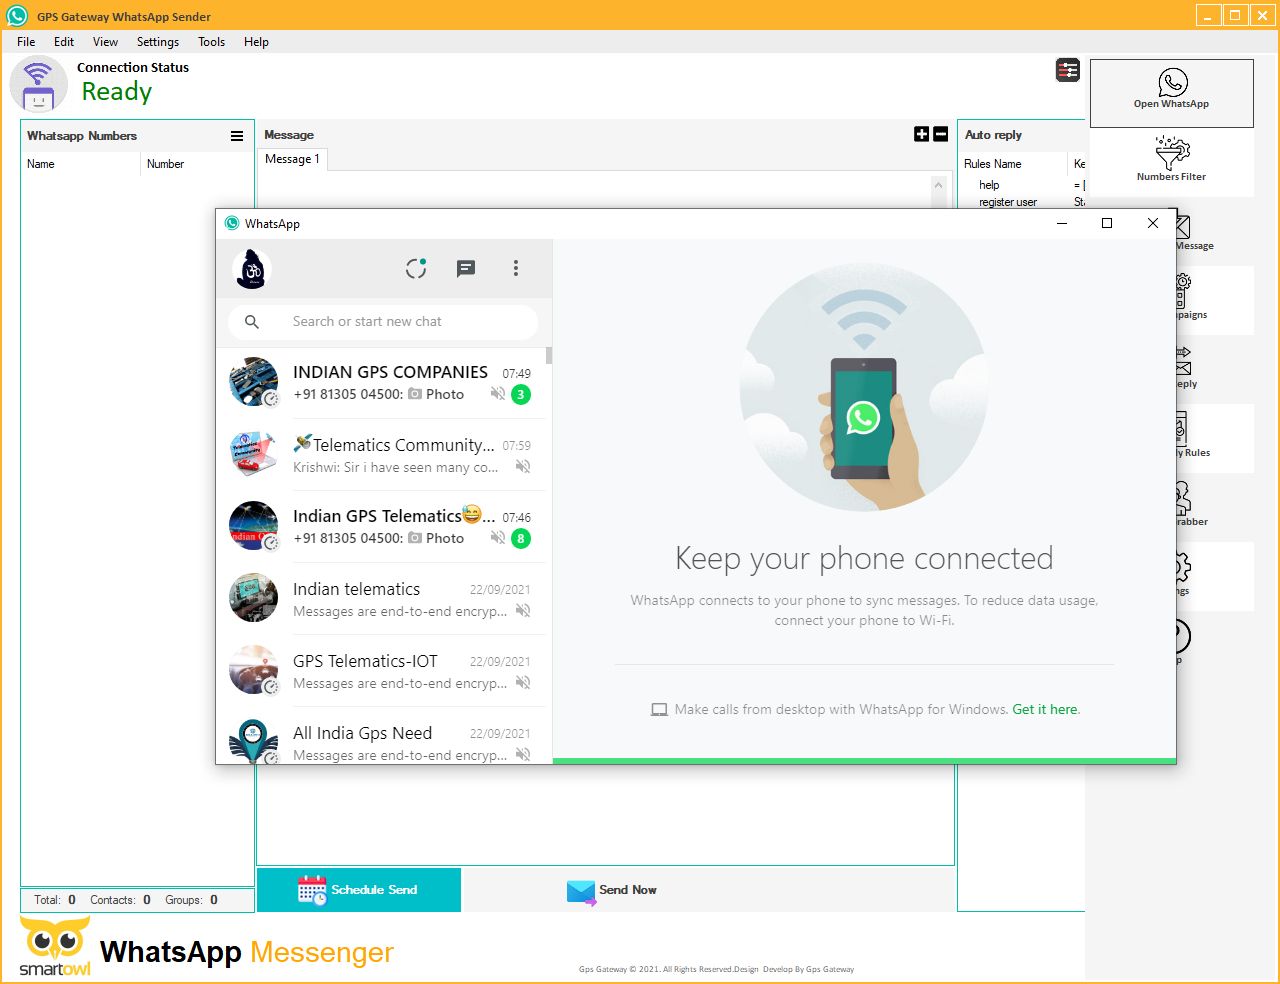Open the Tools menu
The height and width of the screenshot is (984, 1280).
(211, 42)
